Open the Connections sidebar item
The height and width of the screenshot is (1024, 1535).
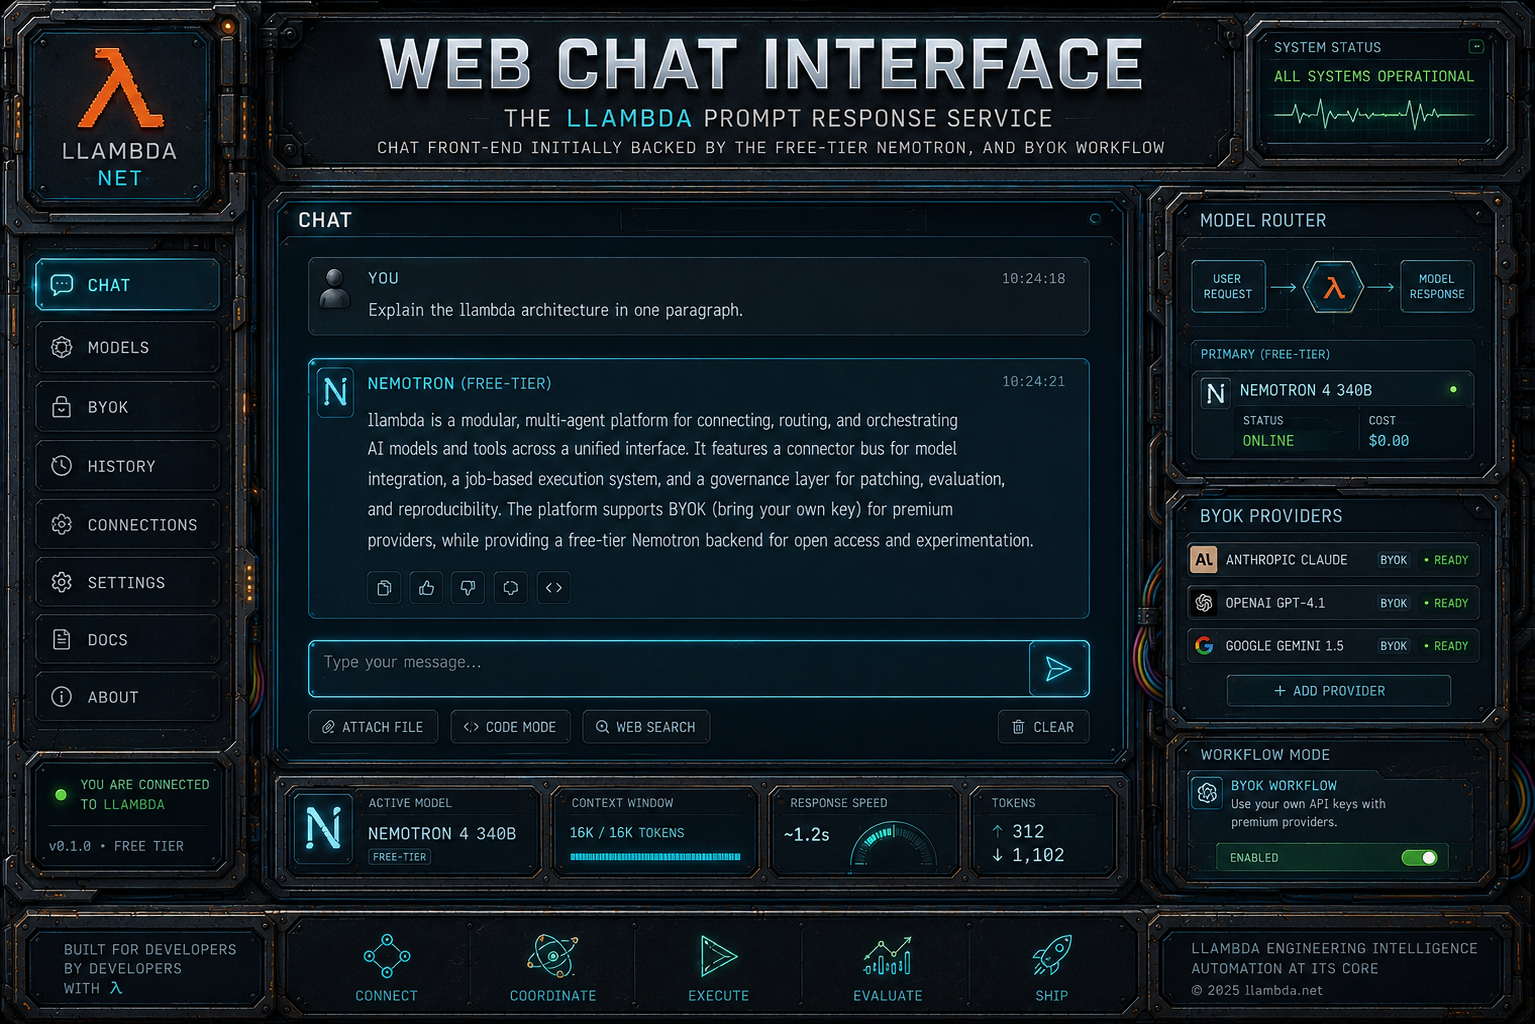[127, 524]
